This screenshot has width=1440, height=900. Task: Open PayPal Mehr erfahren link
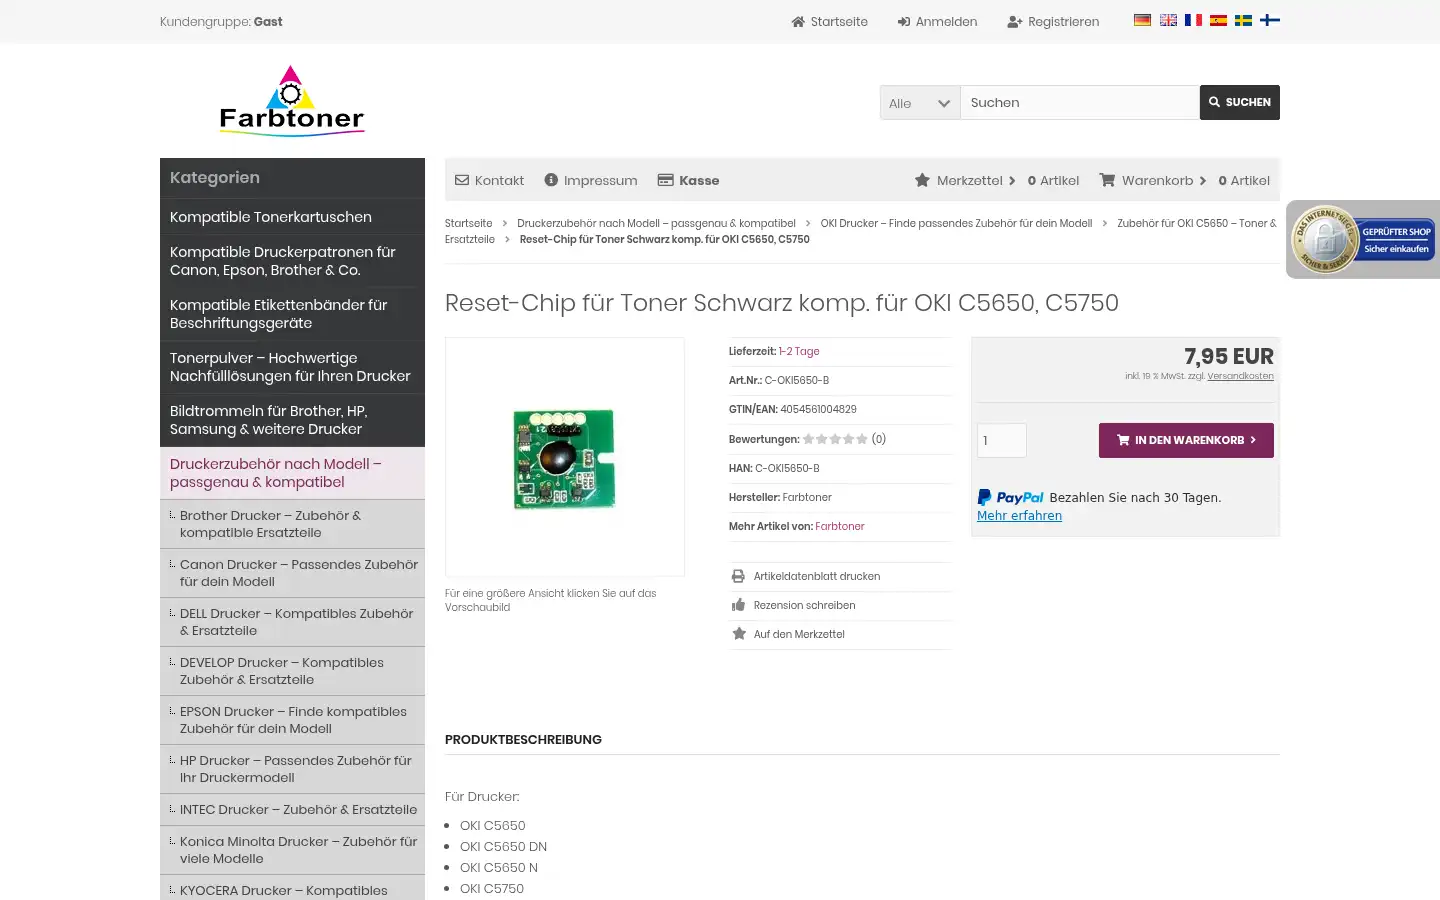click(x=1019, y=516)
